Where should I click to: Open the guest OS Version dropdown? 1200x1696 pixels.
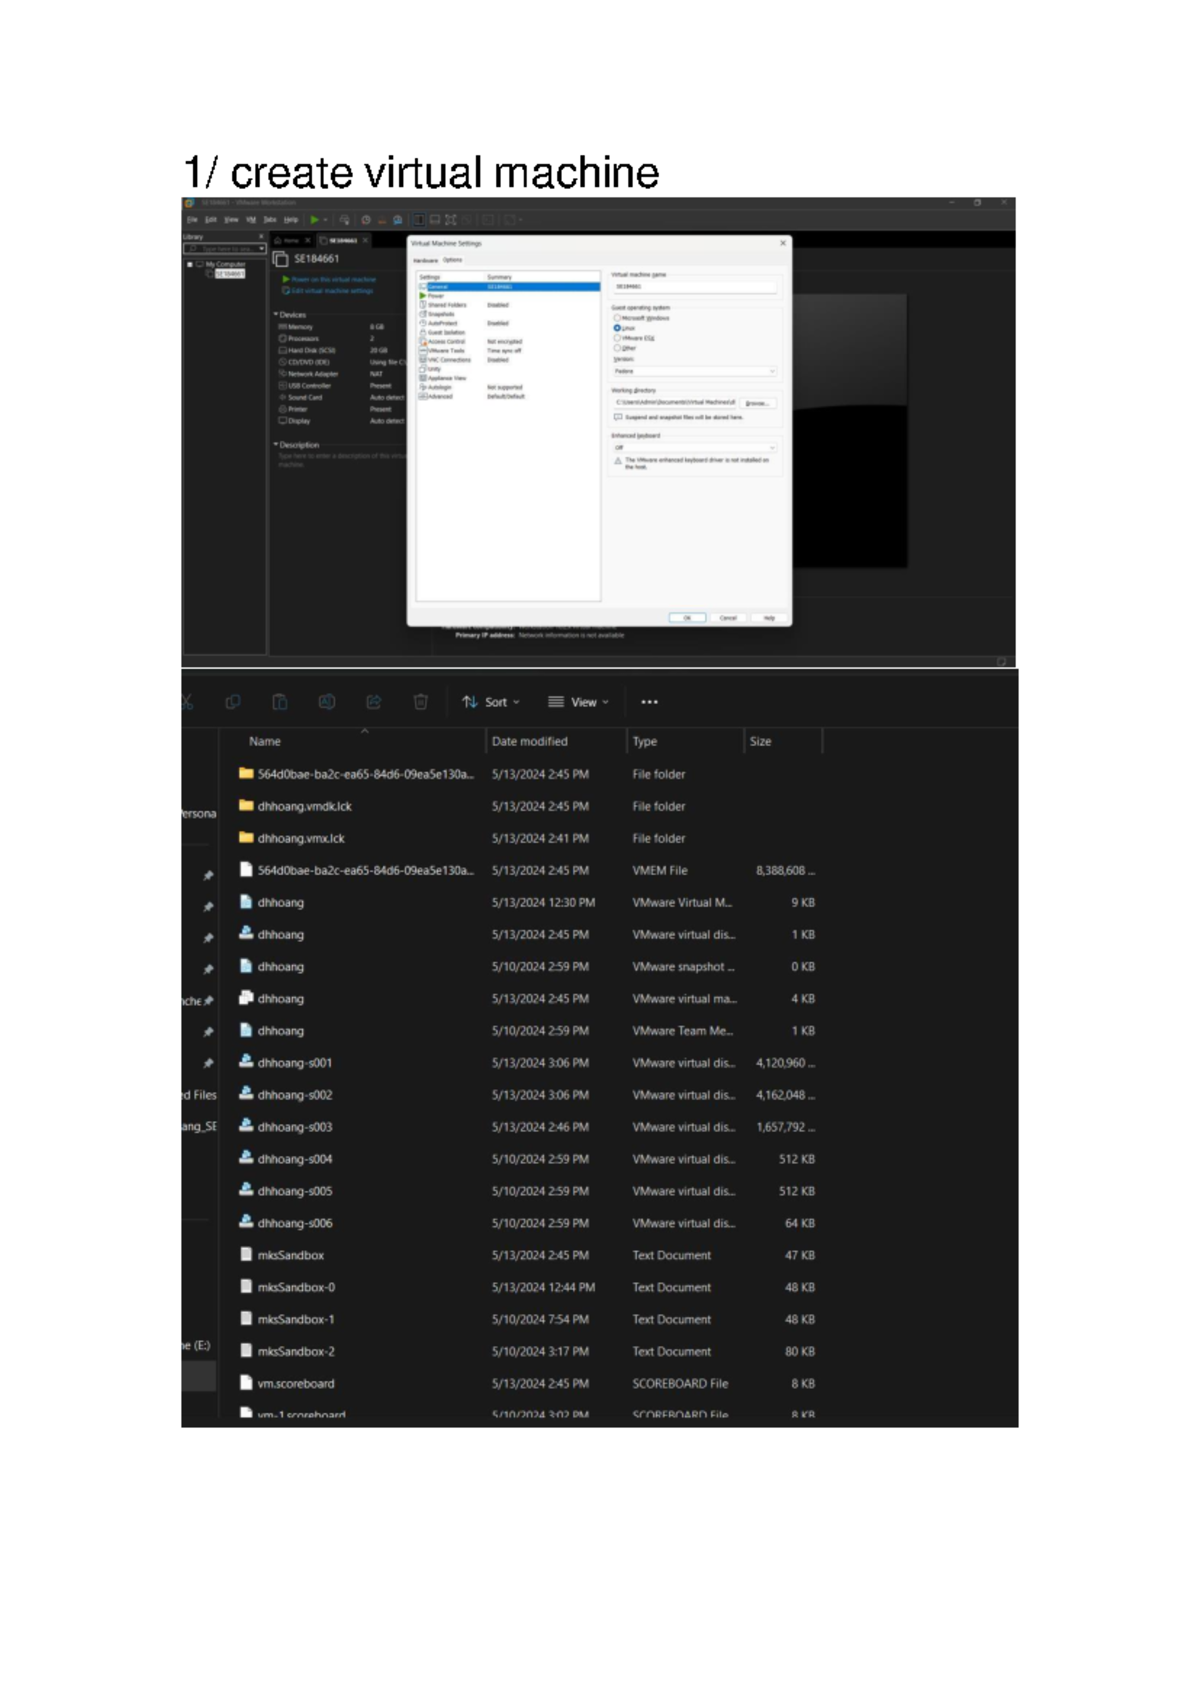[x=694, y=371]
